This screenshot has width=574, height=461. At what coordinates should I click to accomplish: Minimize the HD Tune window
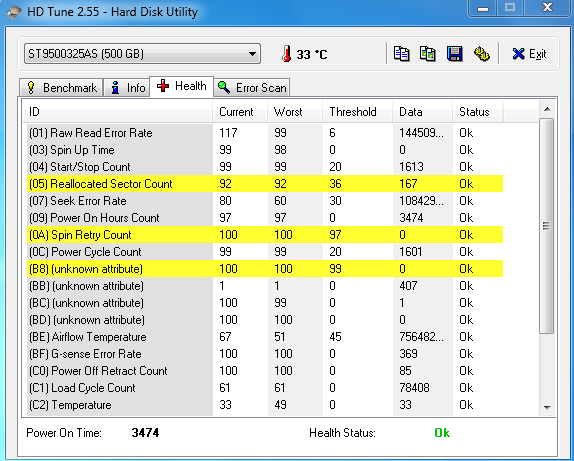point(483,8)
